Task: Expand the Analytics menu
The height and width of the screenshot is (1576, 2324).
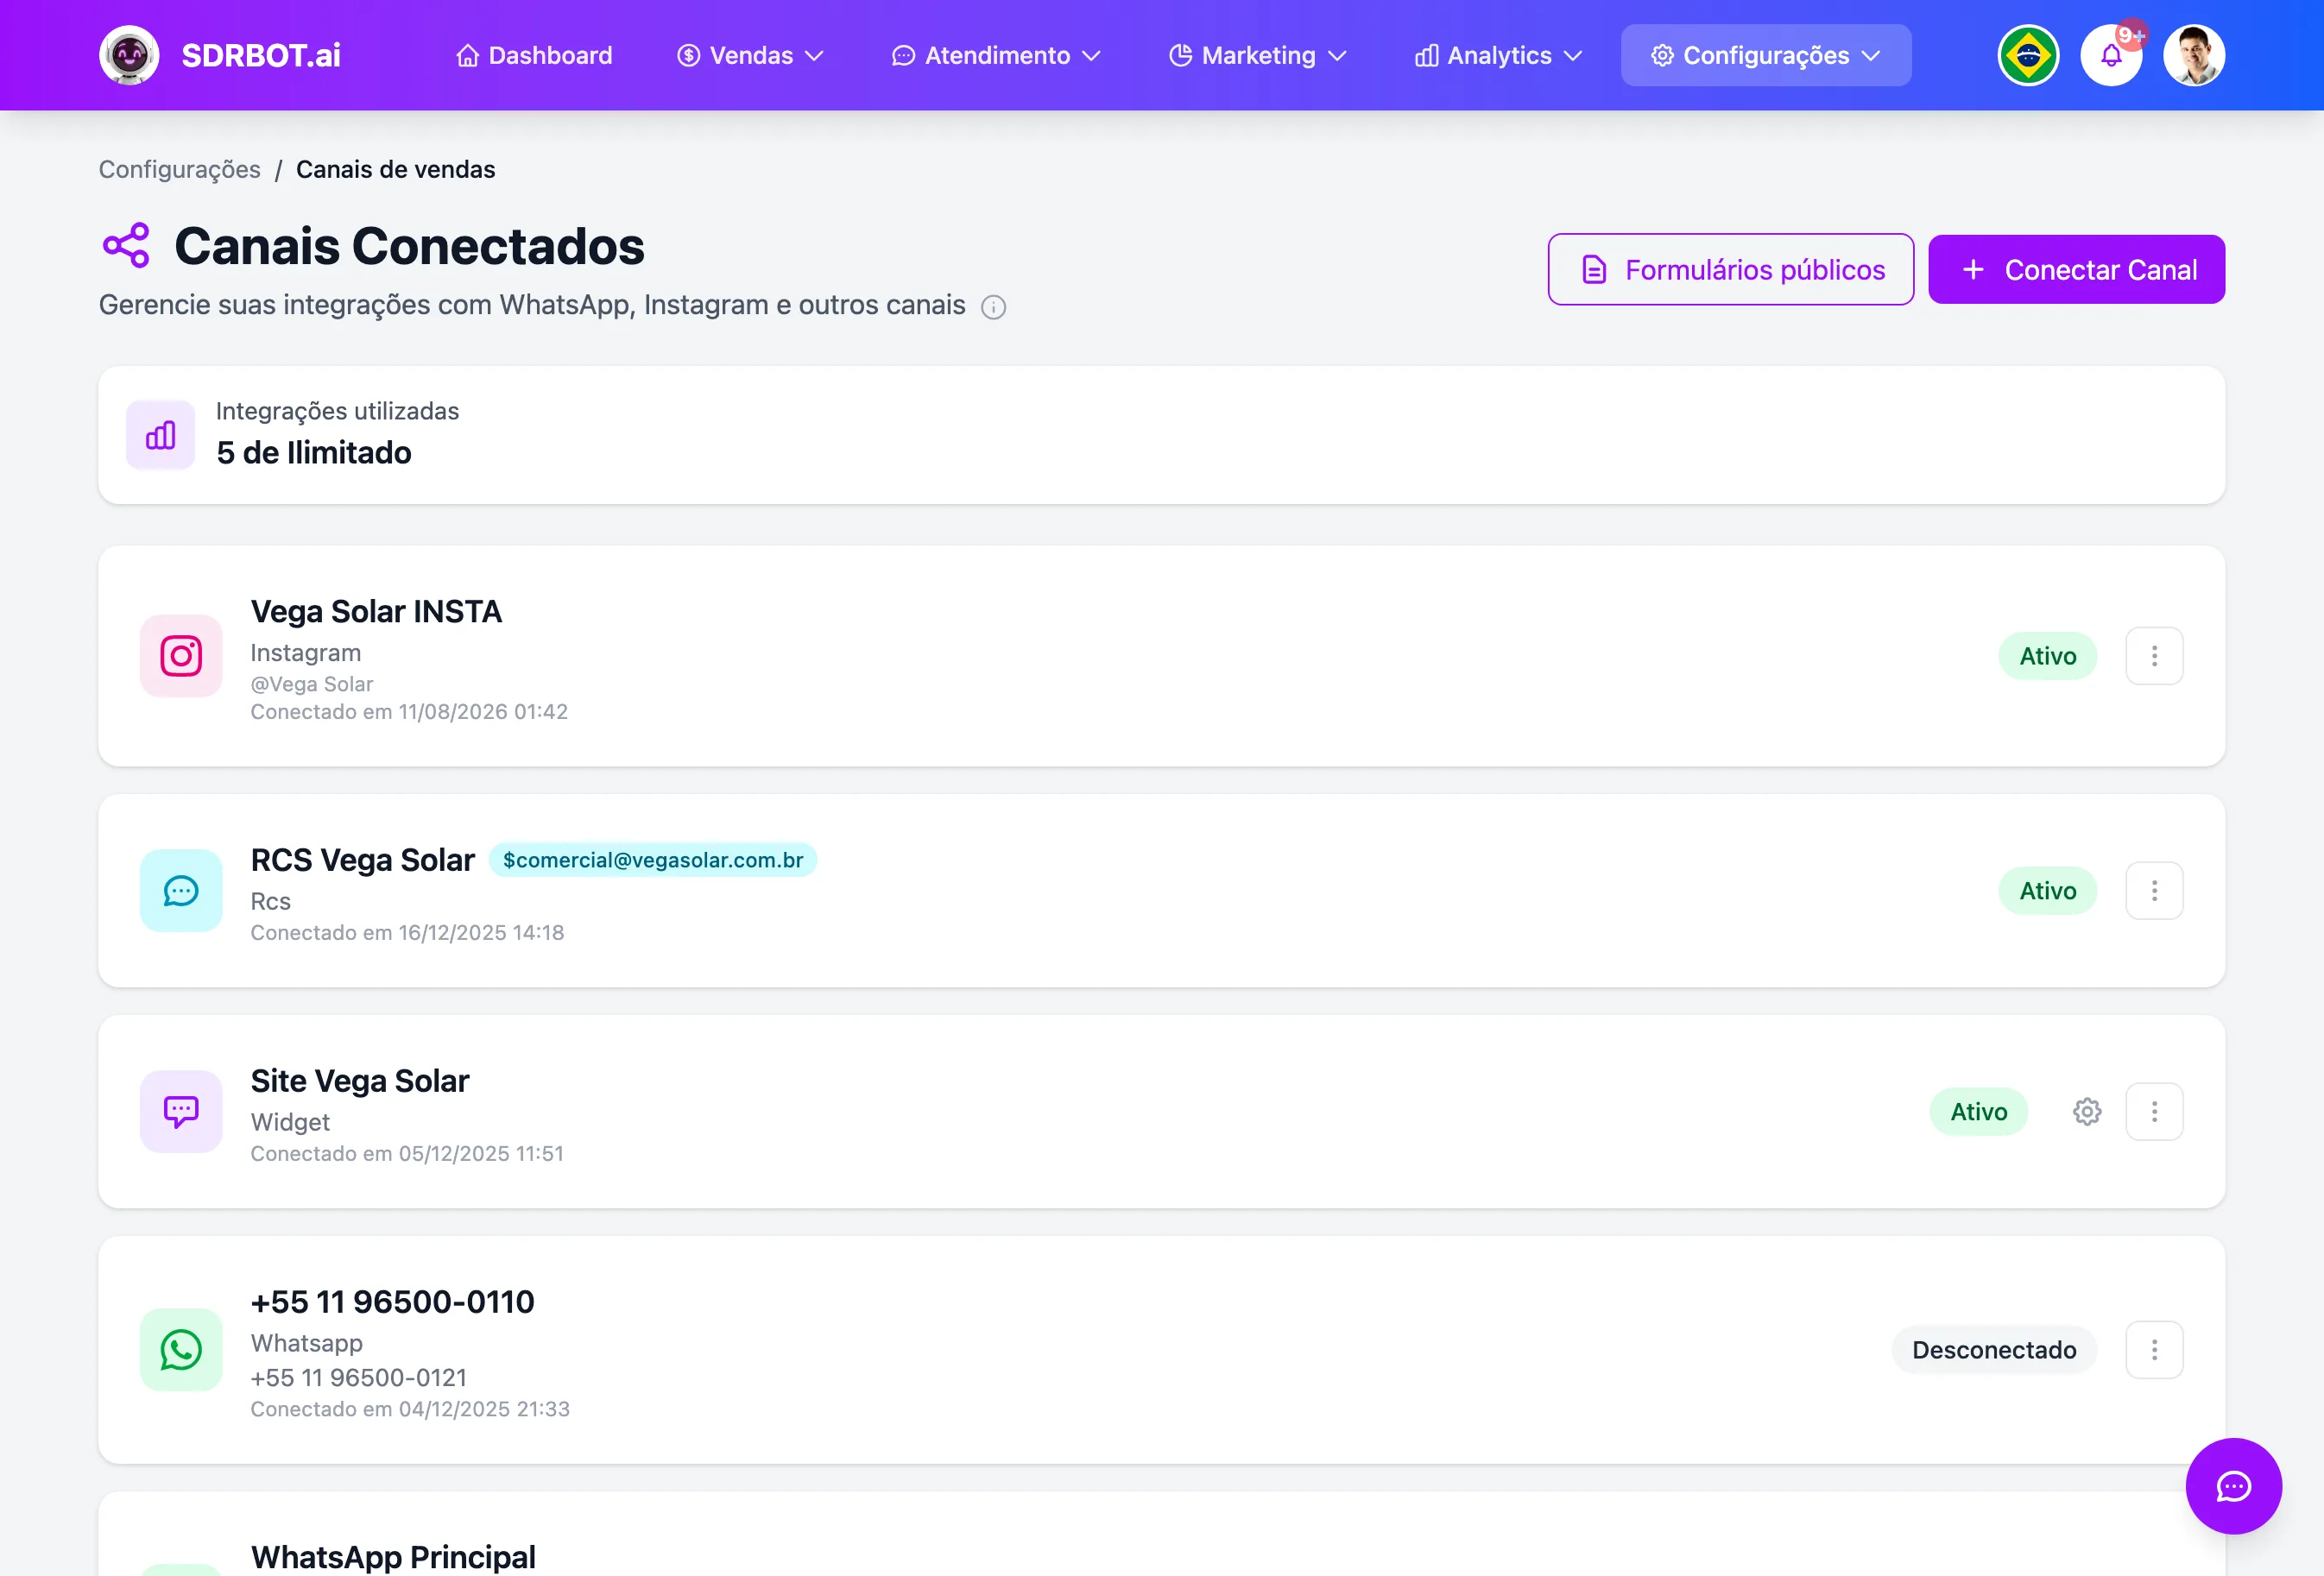Action: tap(1498, 55)
